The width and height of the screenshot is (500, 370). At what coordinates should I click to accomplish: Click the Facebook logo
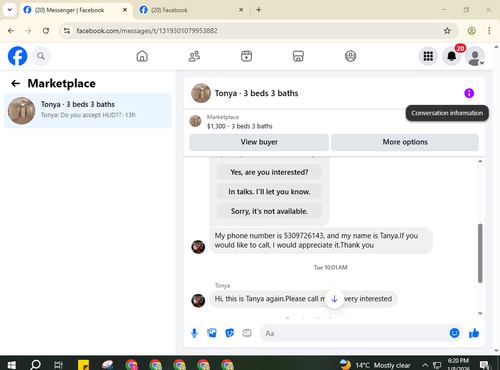pyautogui.click(x=17, y=56)
